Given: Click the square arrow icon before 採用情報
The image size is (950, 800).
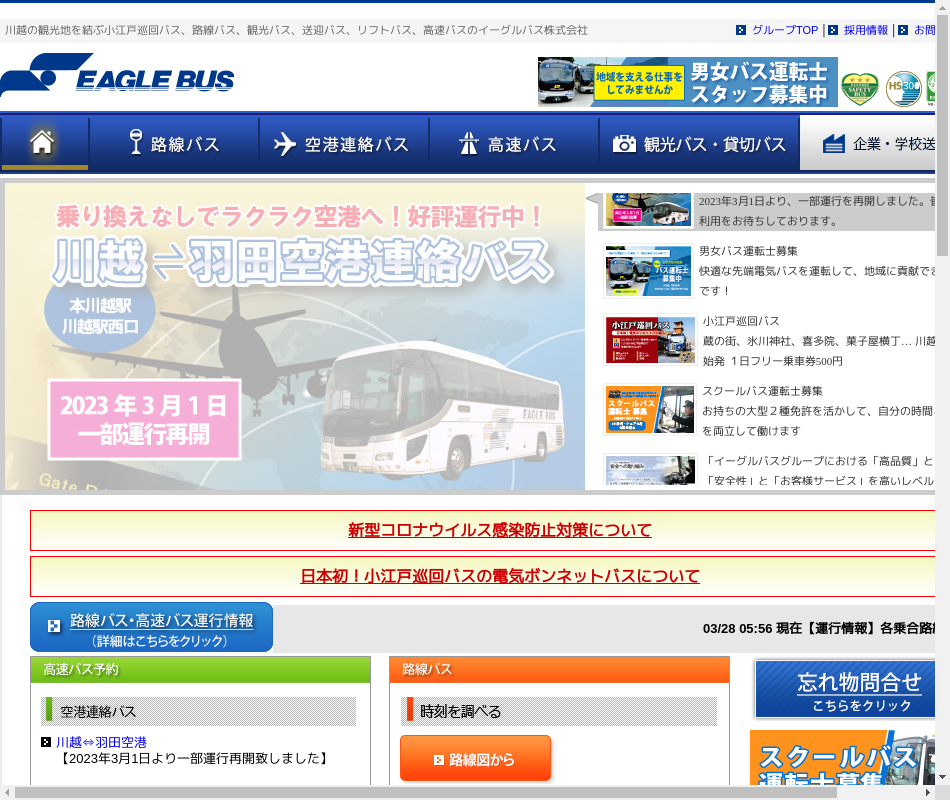Looking at the screenshot, I should 833,30.
